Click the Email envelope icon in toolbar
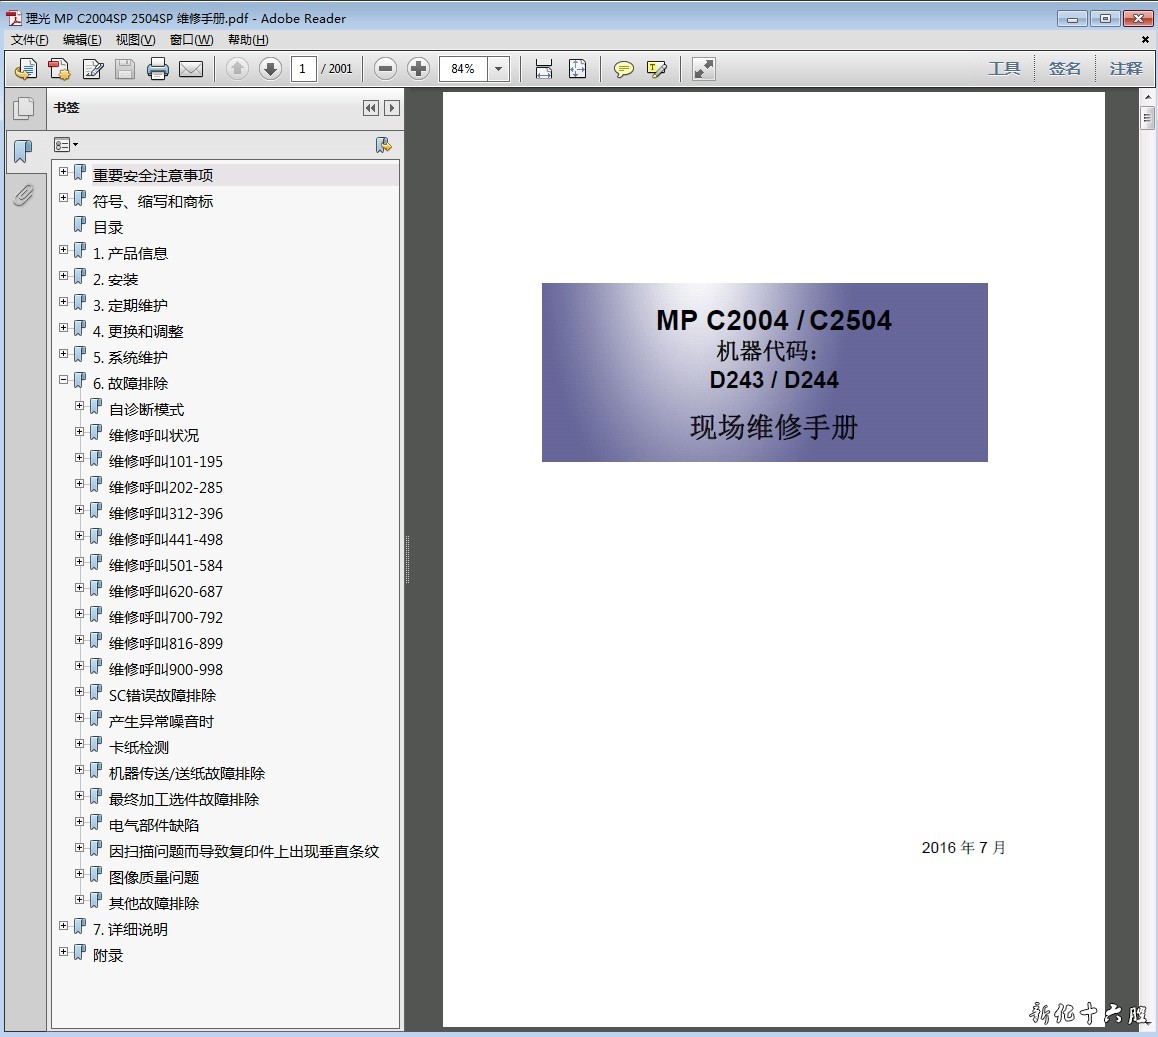The image size is (1158, 1037). pyautogui.click(x=191, y=69)
